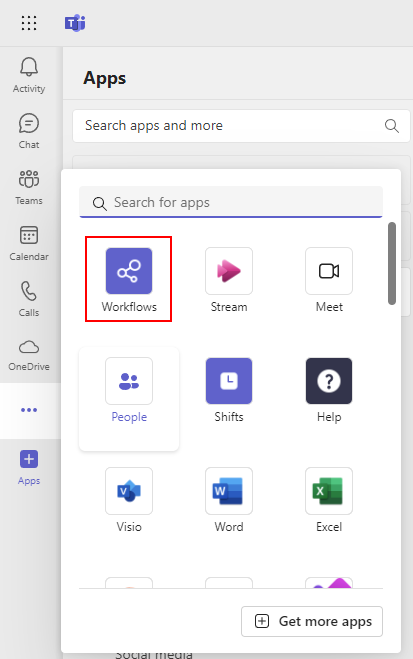Click the Search apps and more field

point(241,126)
